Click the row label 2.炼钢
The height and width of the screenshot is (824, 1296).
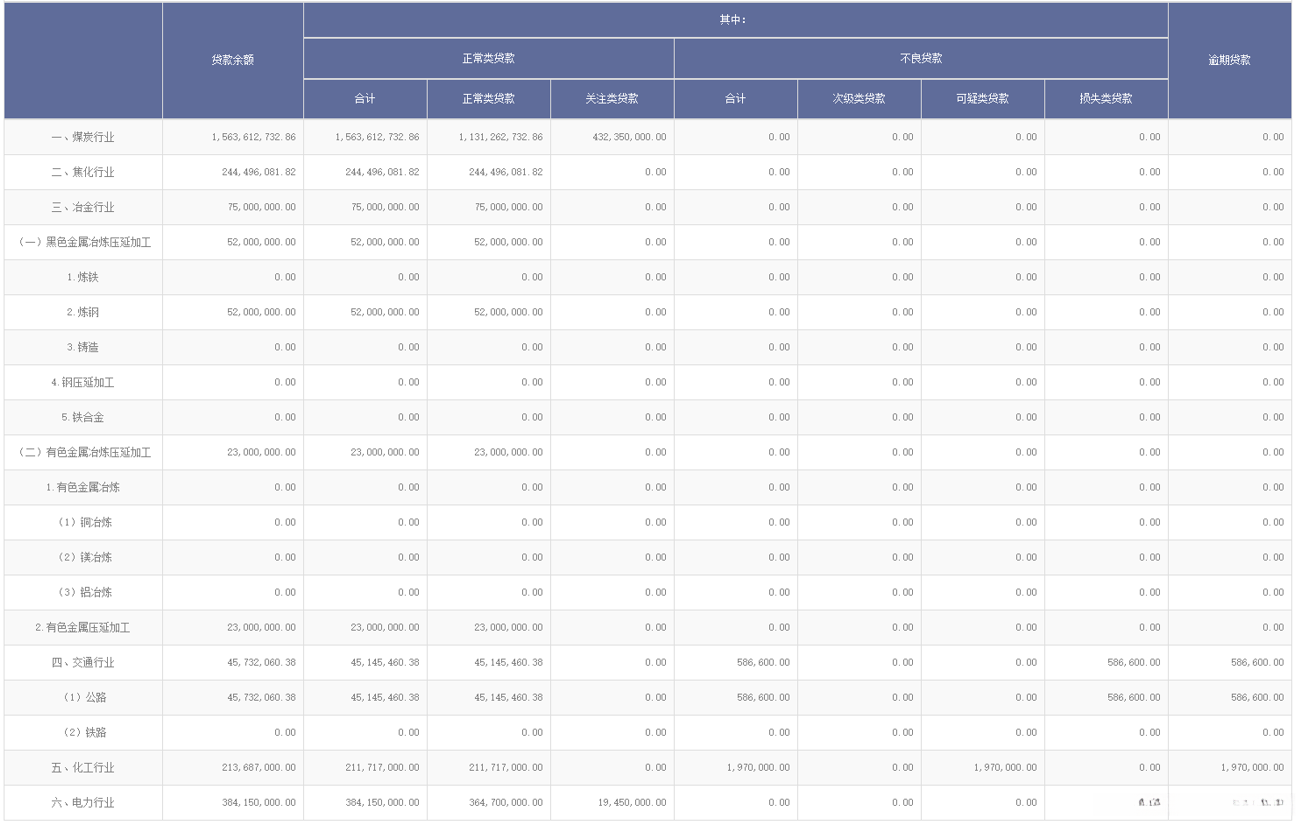pos(83,312)
